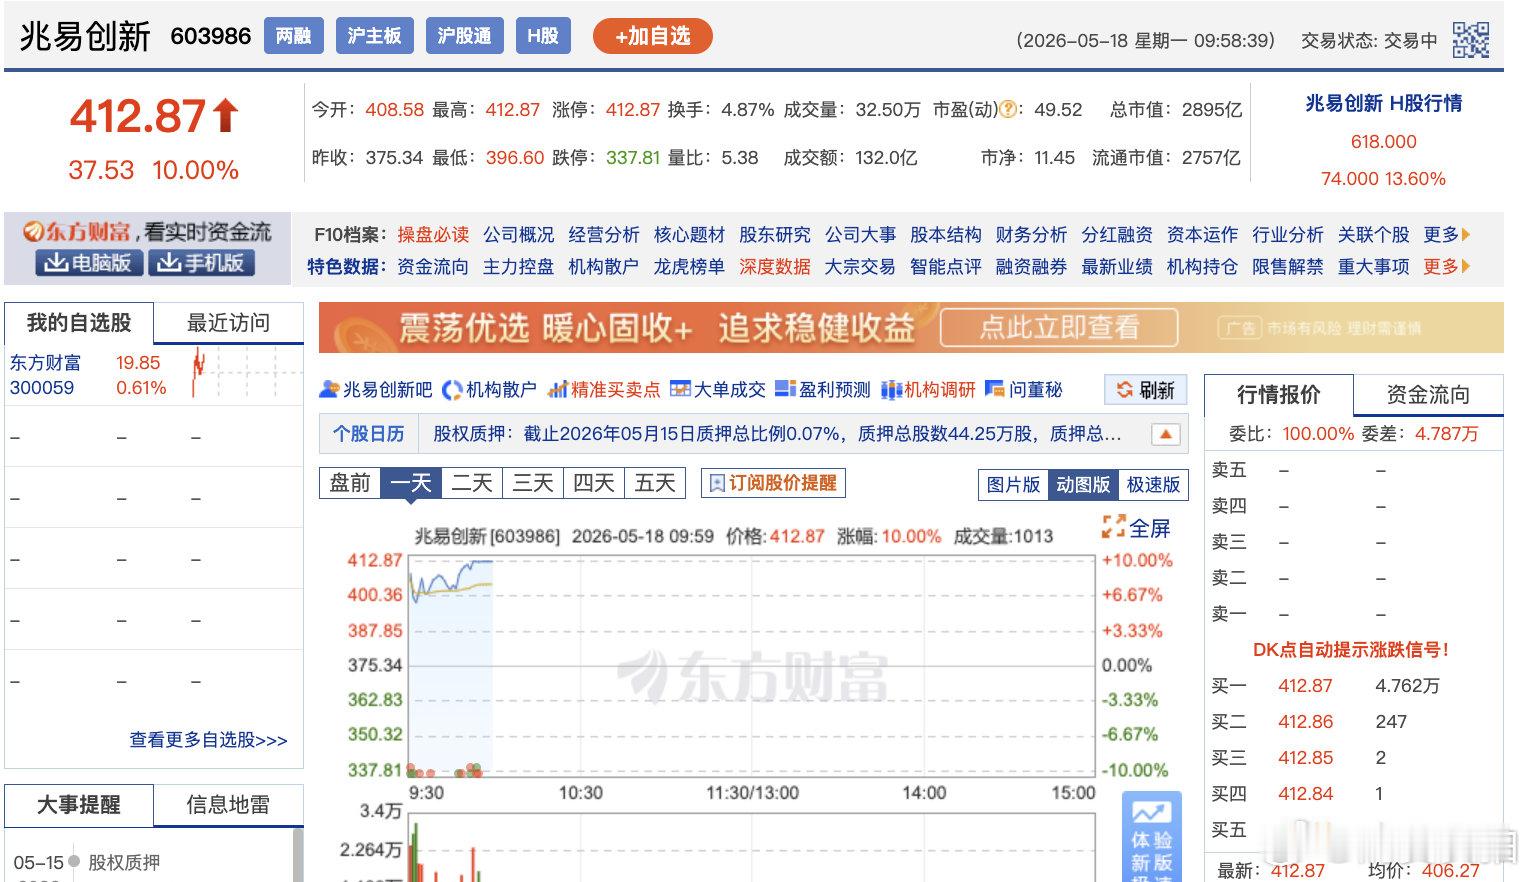The height and width of the screenshot is (882, 1532).
Task: Switch to 最近访问 tab
Action: point(228,323)
